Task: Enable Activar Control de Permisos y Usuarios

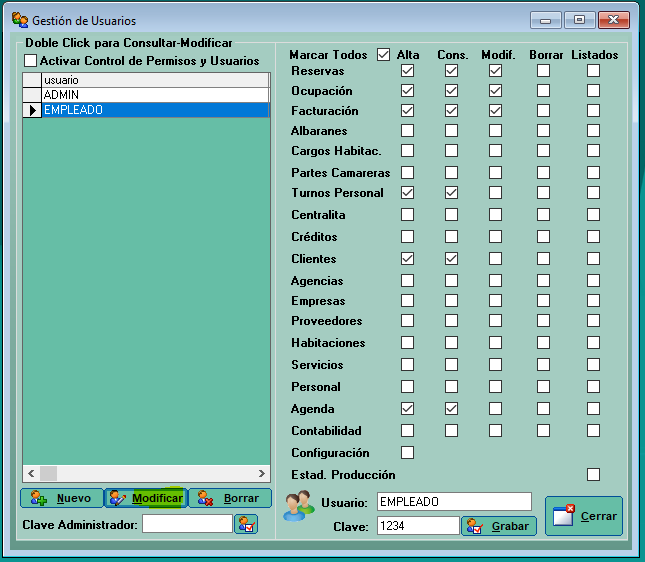Action: click(30, 60)
